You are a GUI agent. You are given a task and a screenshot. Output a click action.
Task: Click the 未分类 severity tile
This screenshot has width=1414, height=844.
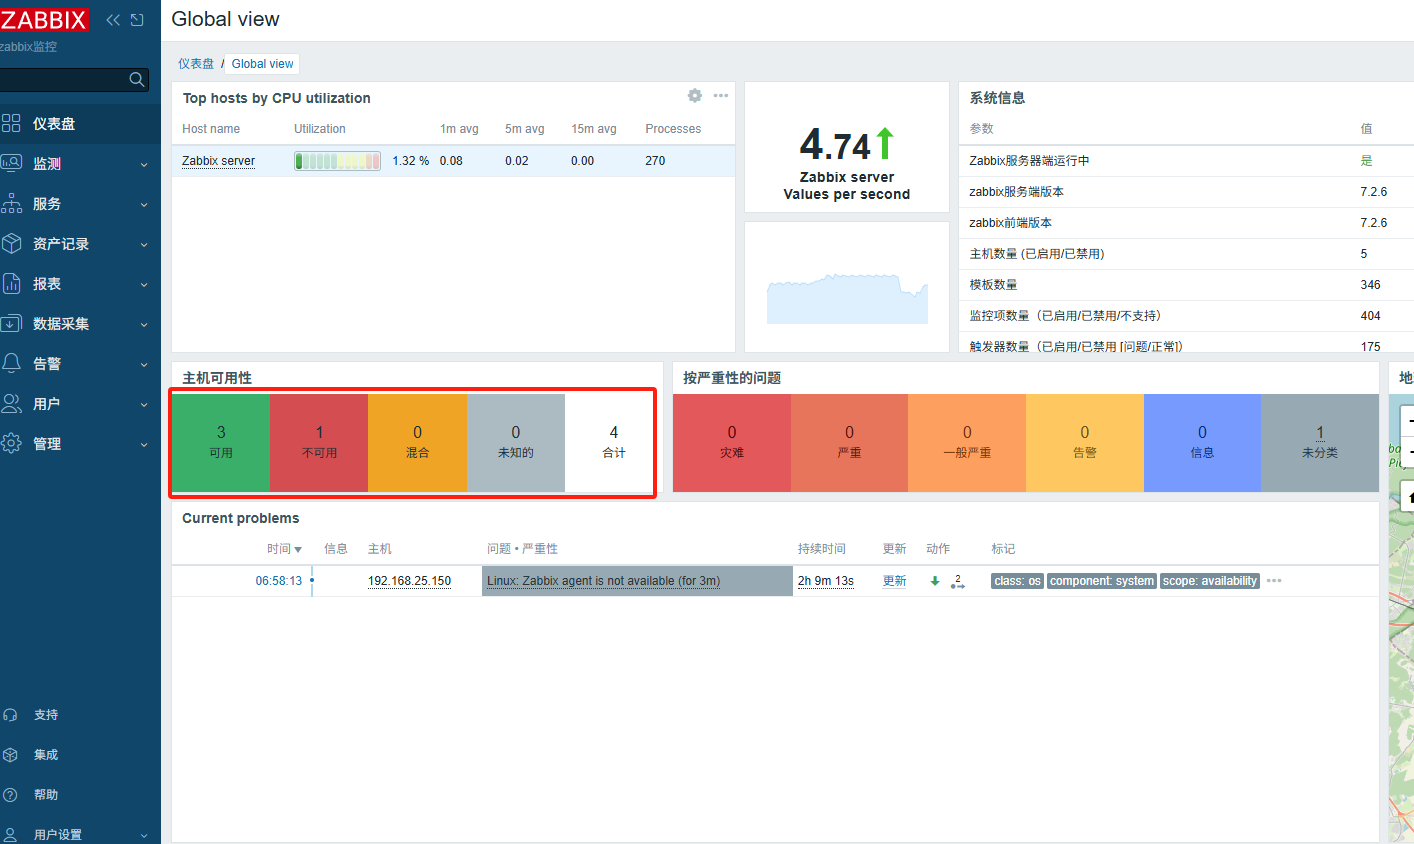point(1320,442)
